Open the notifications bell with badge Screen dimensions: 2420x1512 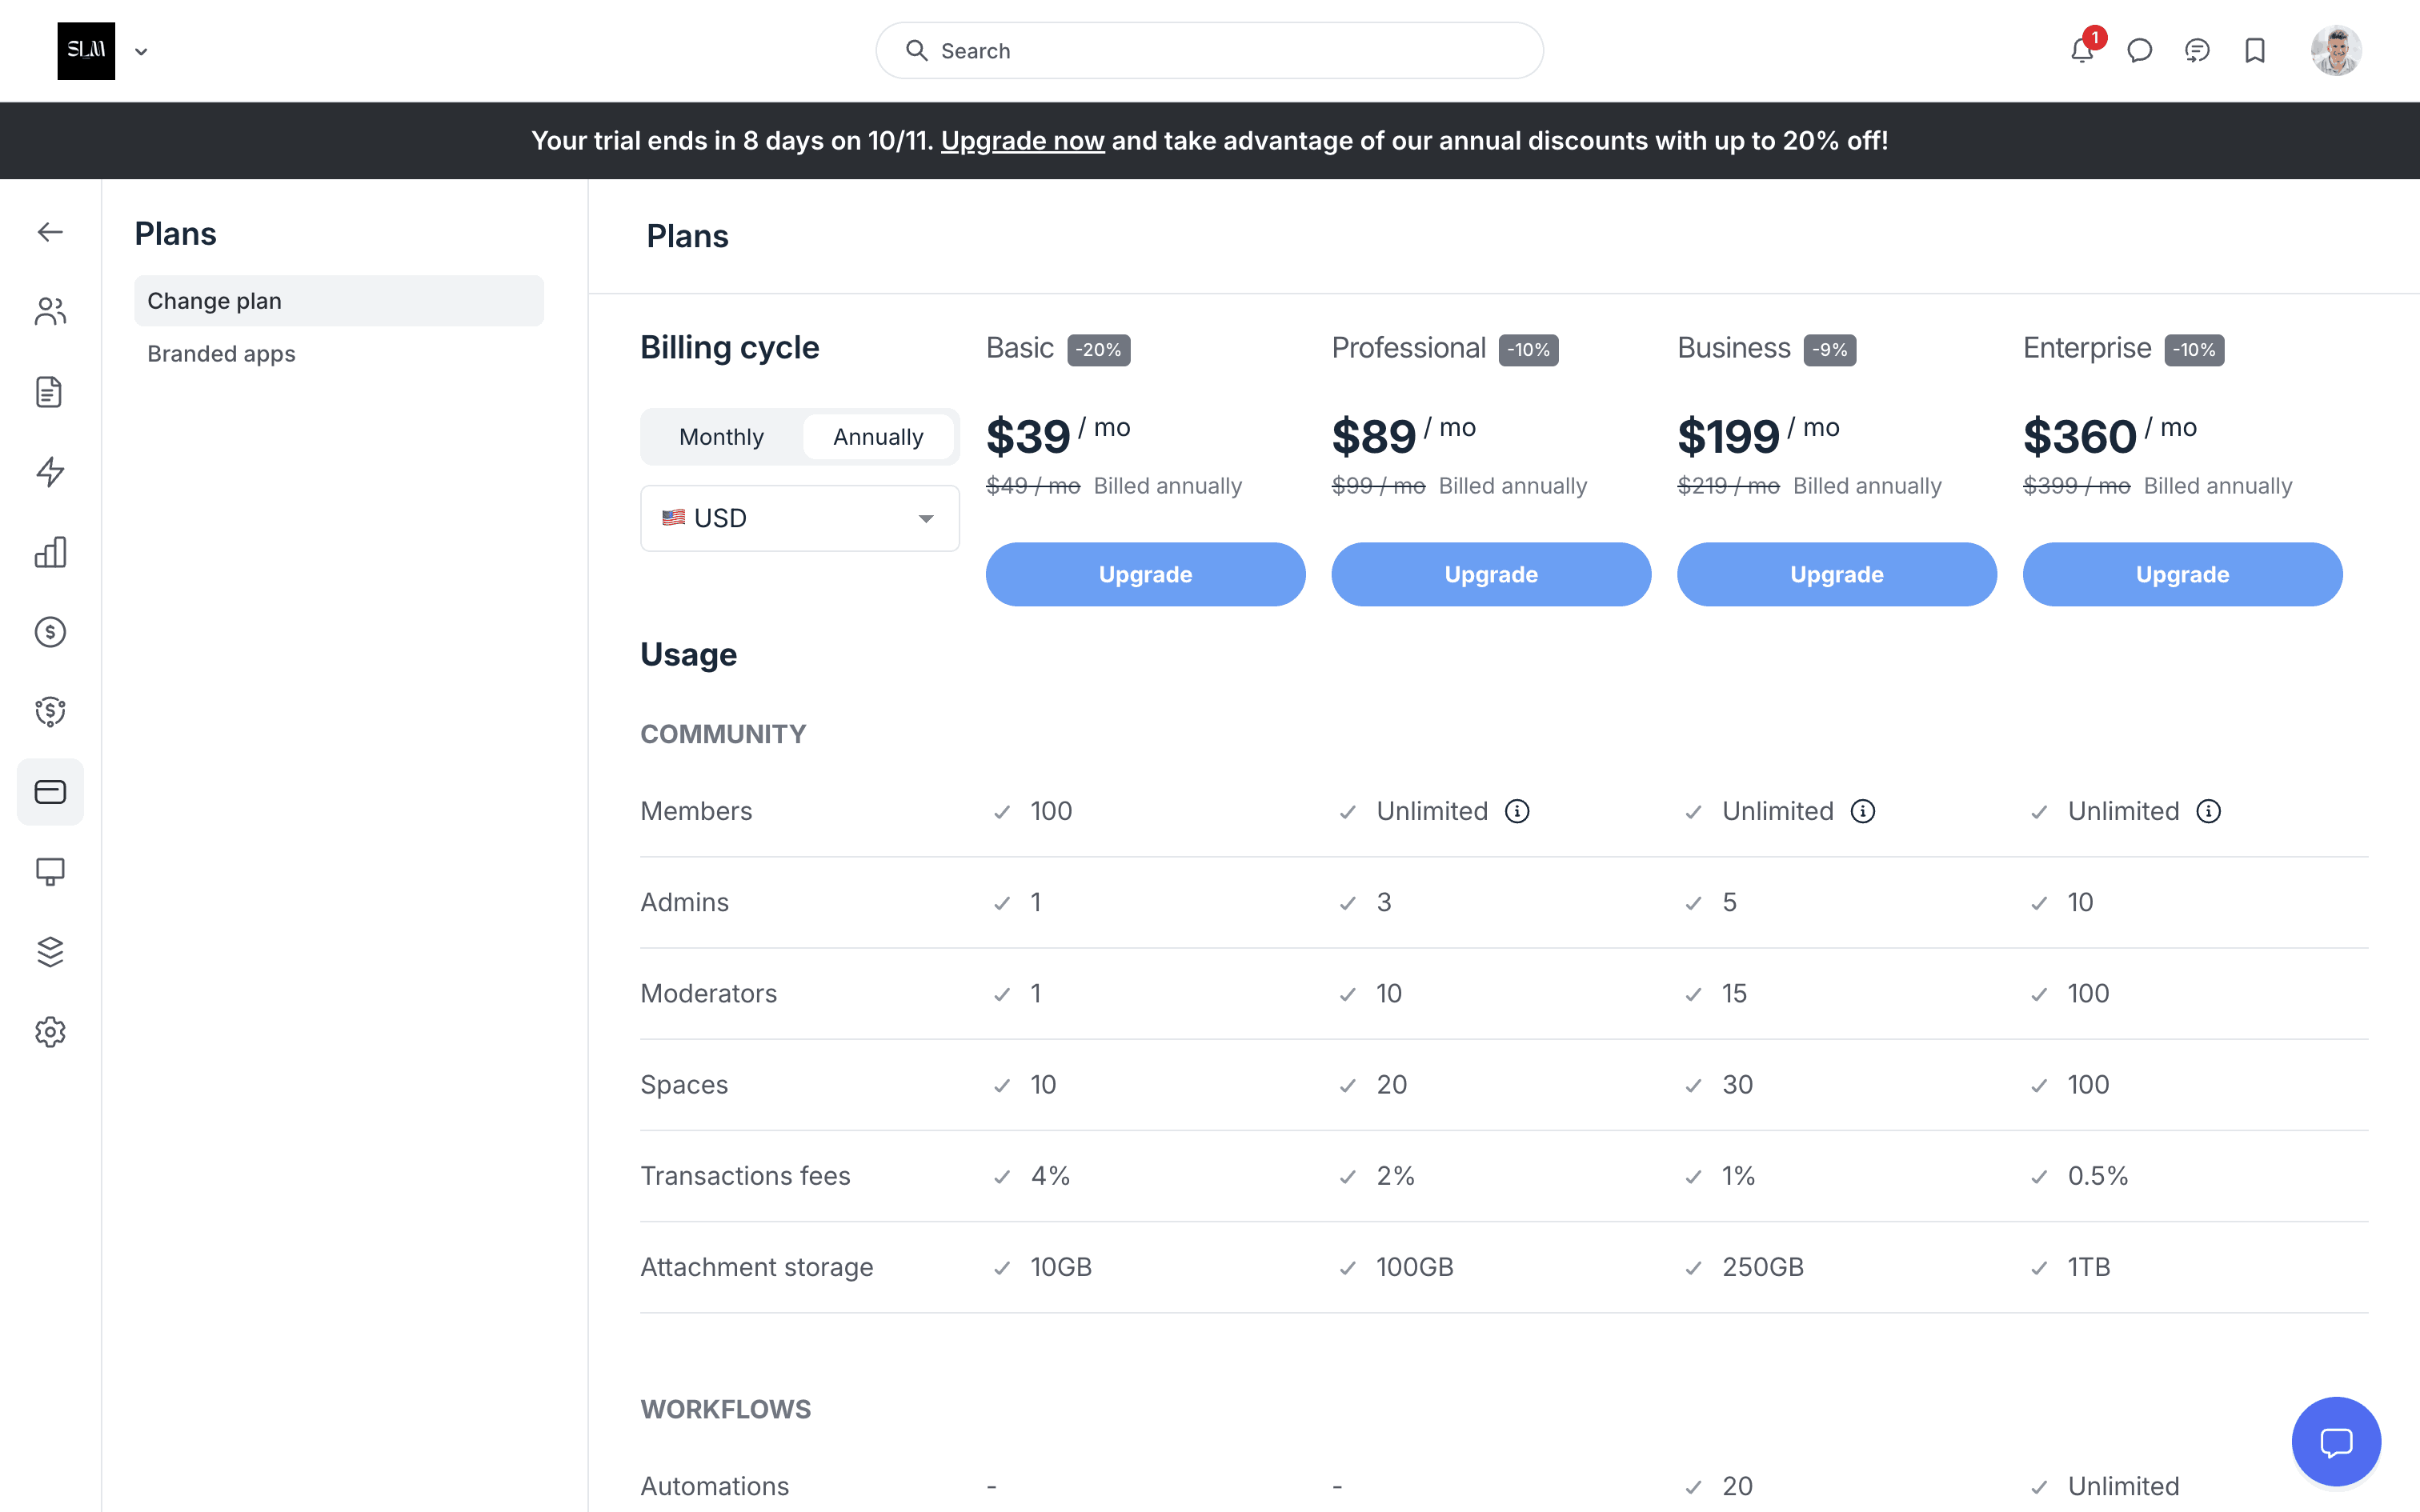pyautogui.click(x=2082, y=50)
